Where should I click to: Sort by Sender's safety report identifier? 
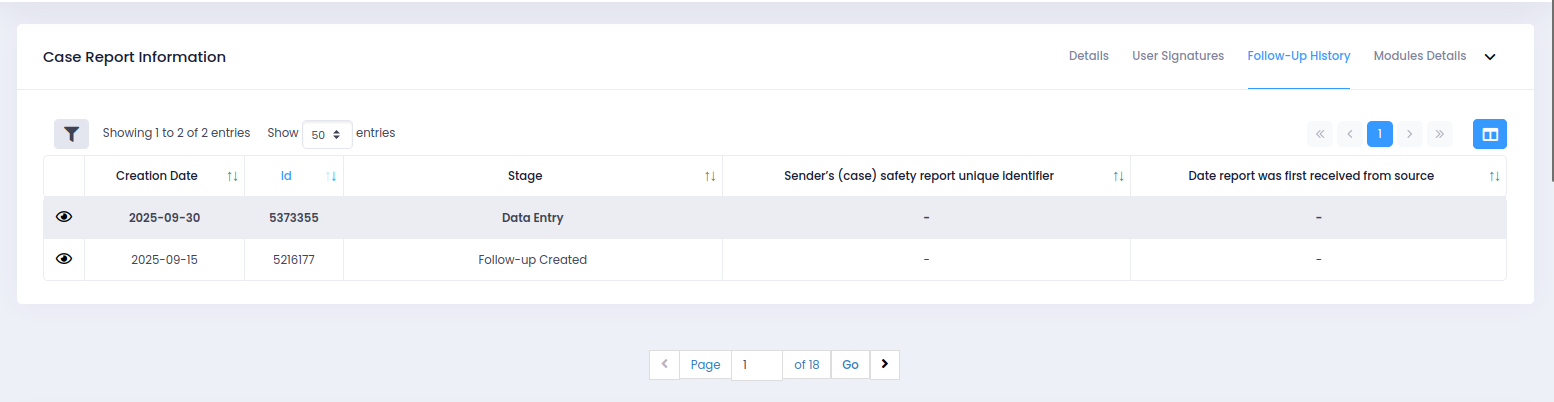[x=1118, y=176]
